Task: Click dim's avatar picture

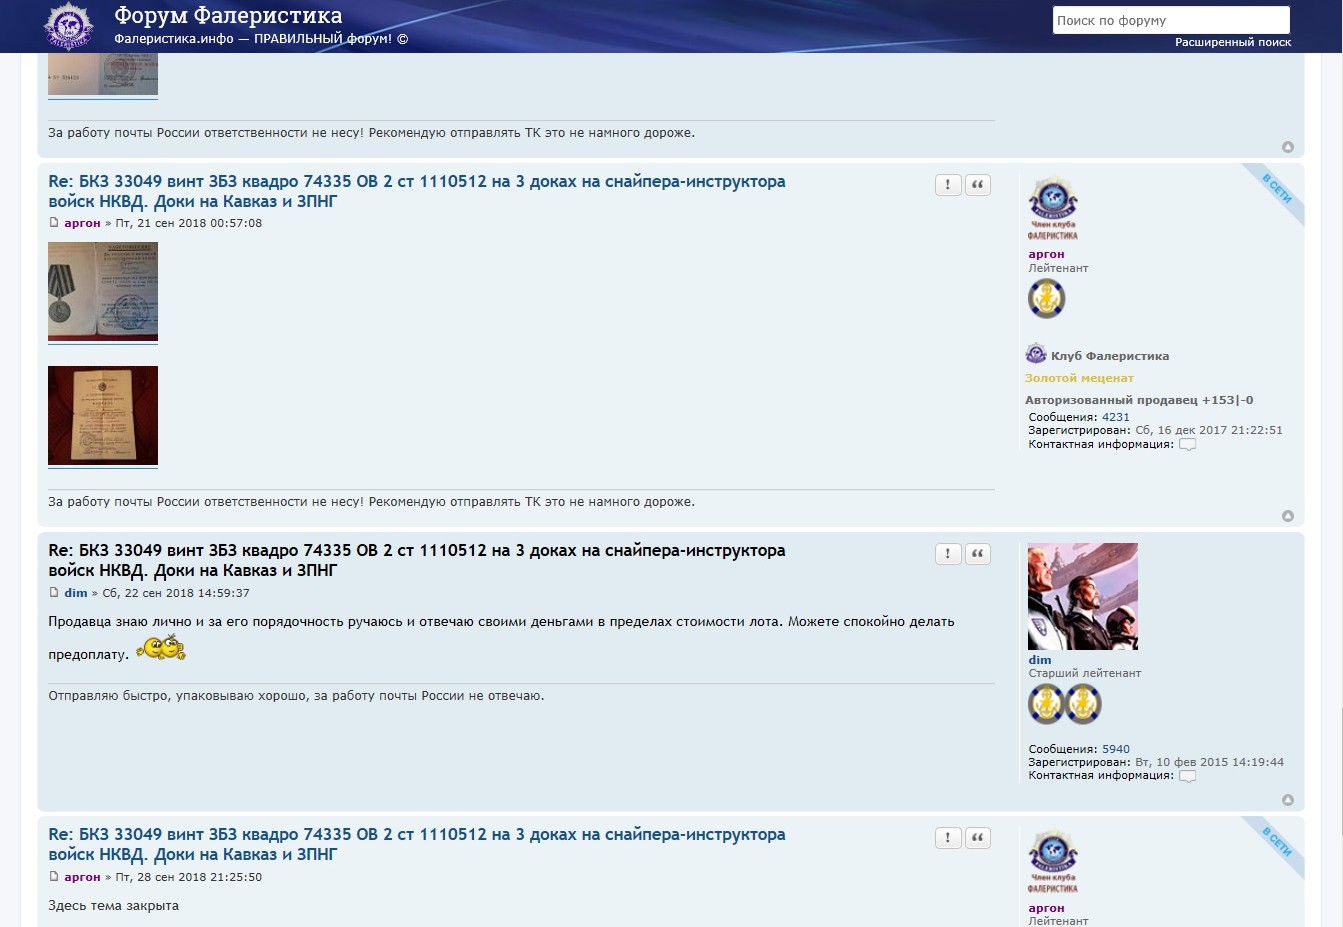Action: [1082, 596]
